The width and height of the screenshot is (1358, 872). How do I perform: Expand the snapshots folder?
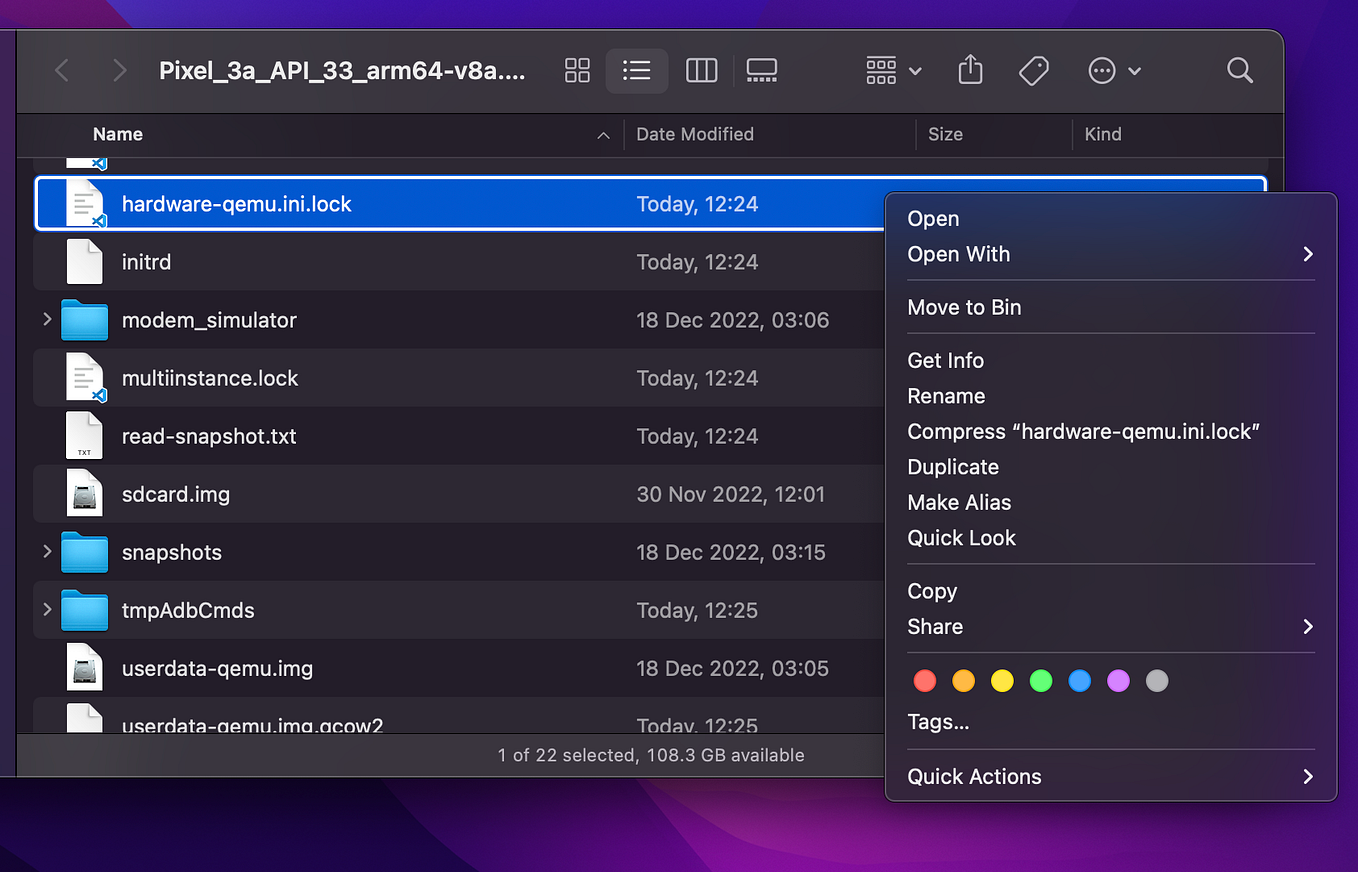[x=45, y=552]
